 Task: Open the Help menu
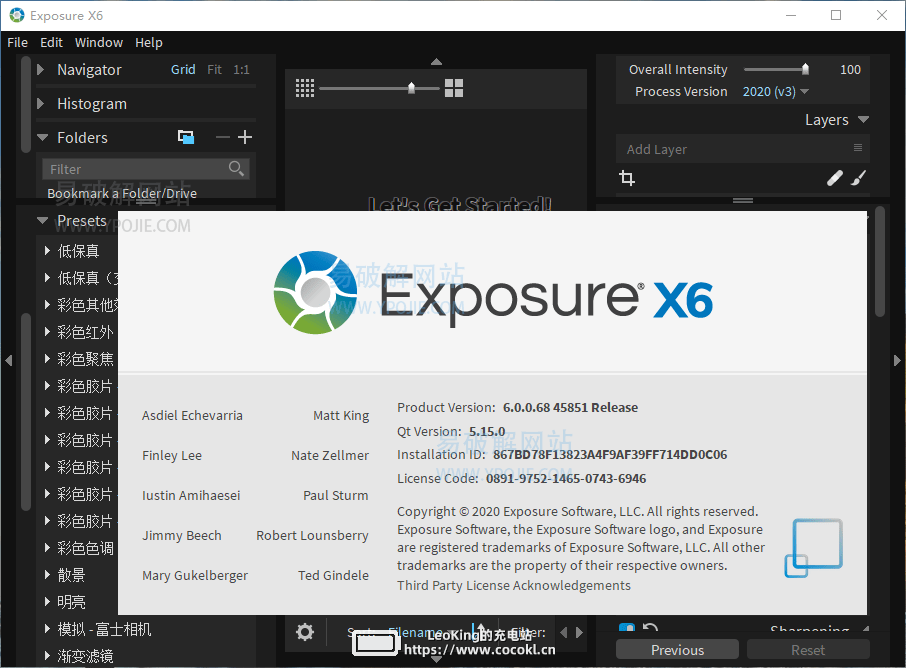point(148,43)
